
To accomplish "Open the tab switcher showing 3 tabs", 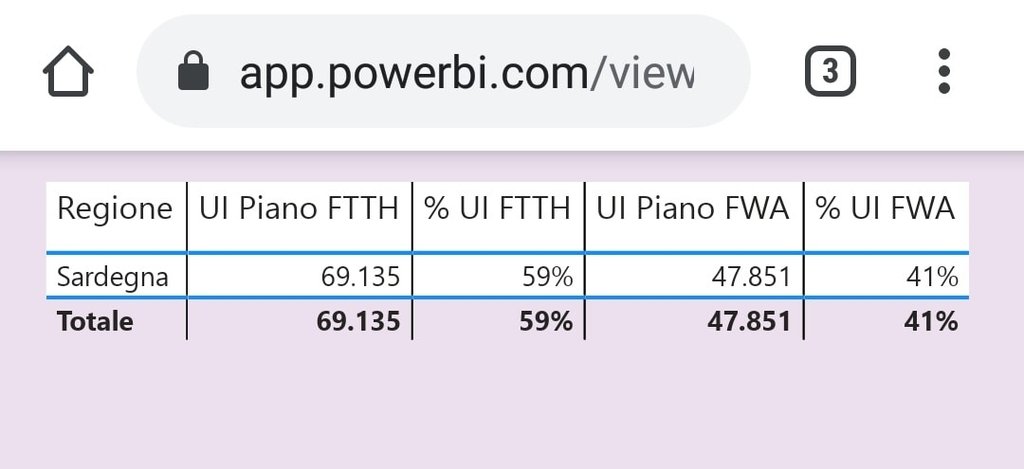I will pos(829,72).
